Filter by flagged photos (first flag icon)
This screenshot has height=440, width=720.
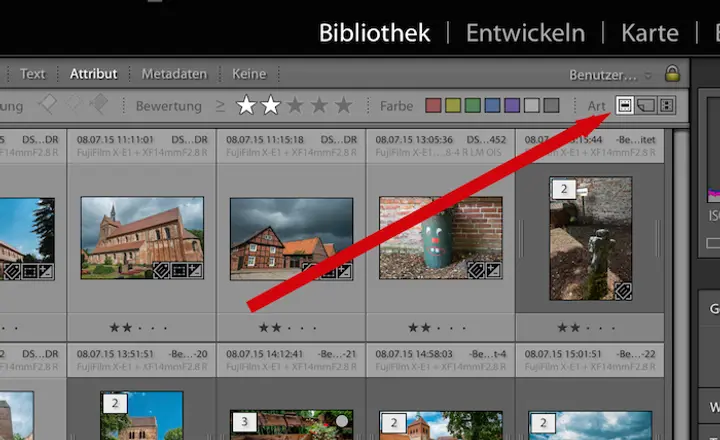click(47, 105)
